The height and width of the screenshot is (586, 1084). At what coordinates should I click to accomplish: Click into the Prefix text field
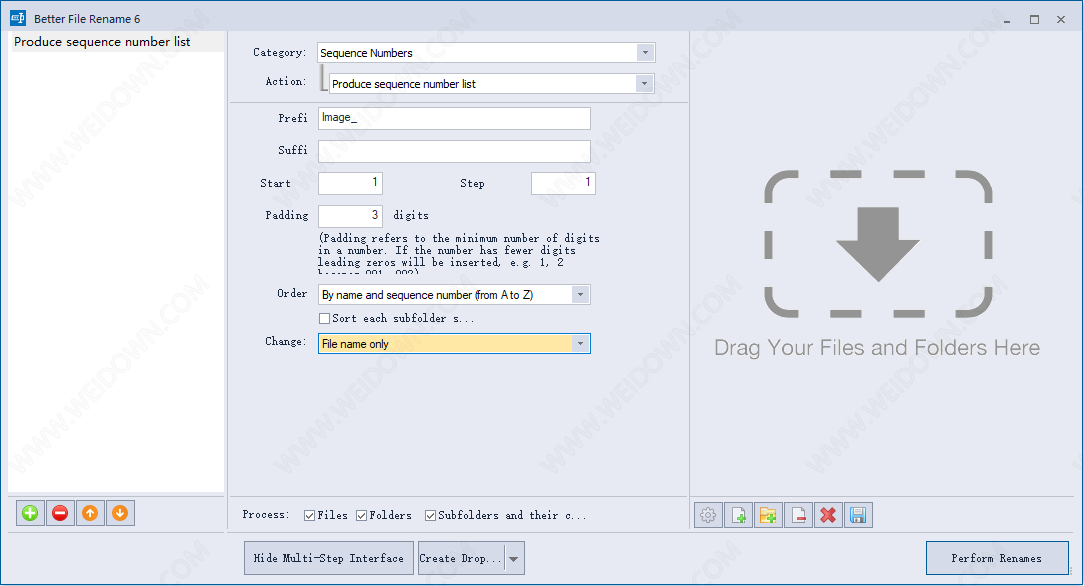click(454, 118)
